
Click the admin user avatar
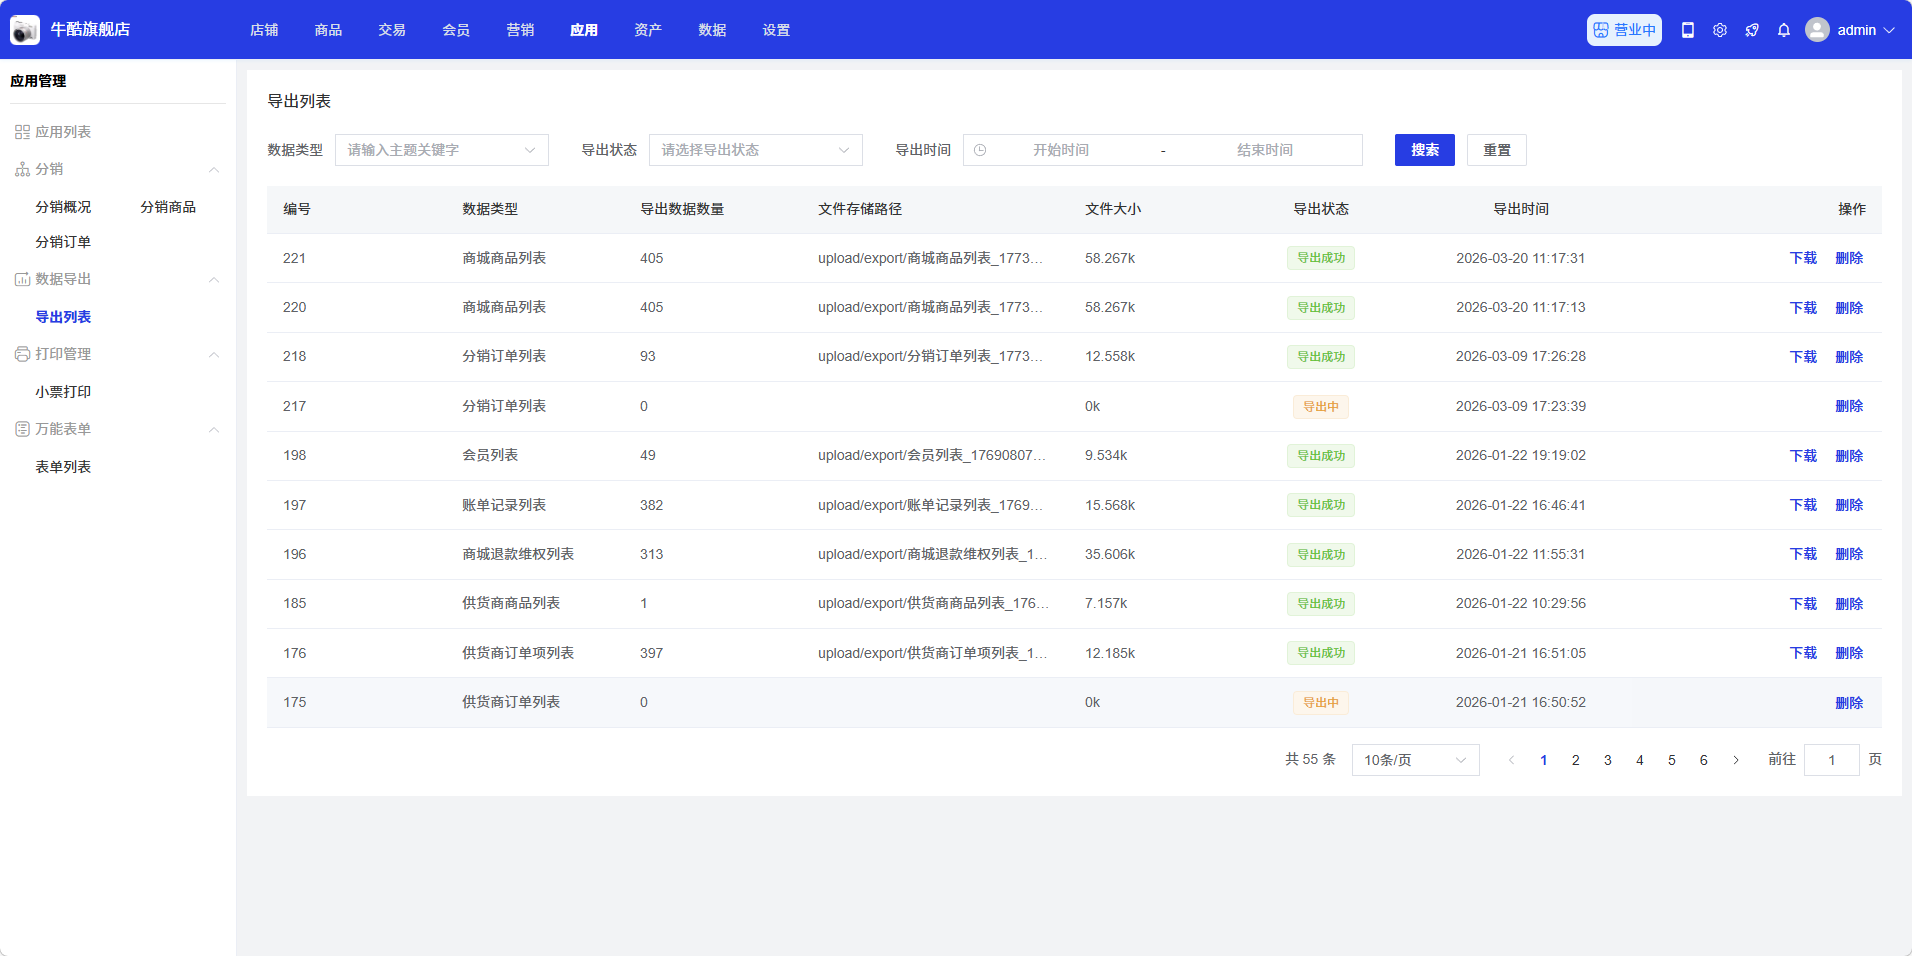[x=1817, y=30]
